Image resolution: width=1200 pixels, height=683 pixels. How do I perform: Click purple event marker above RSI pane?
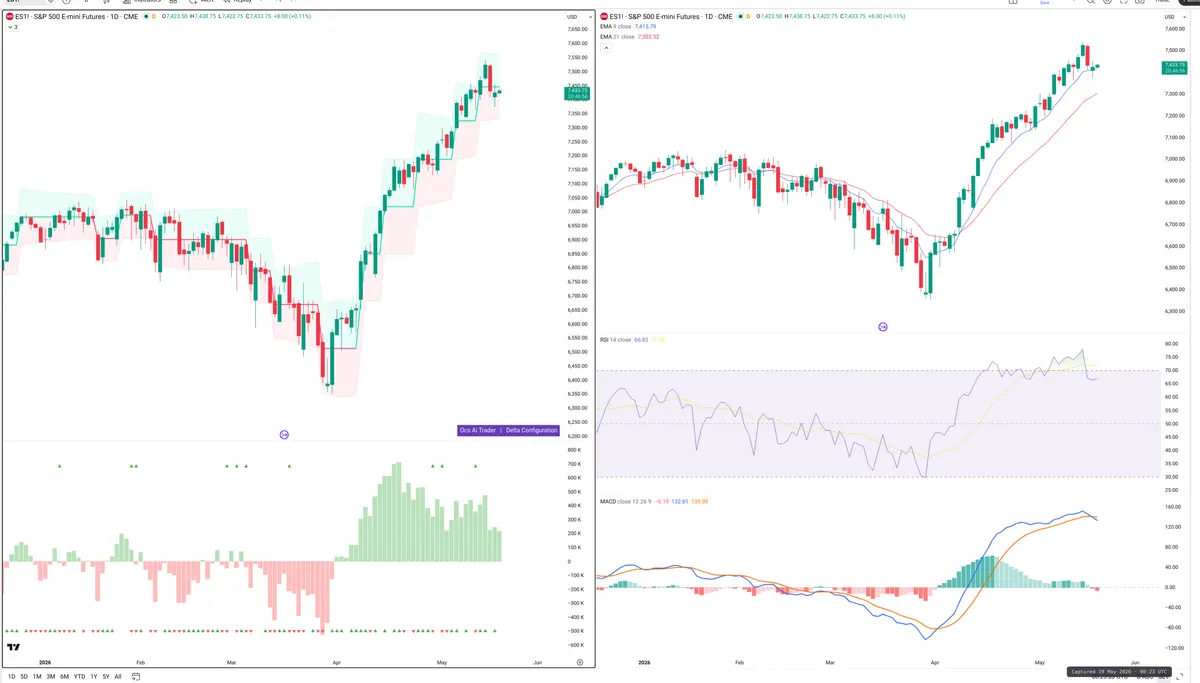(x=883, y=327)
